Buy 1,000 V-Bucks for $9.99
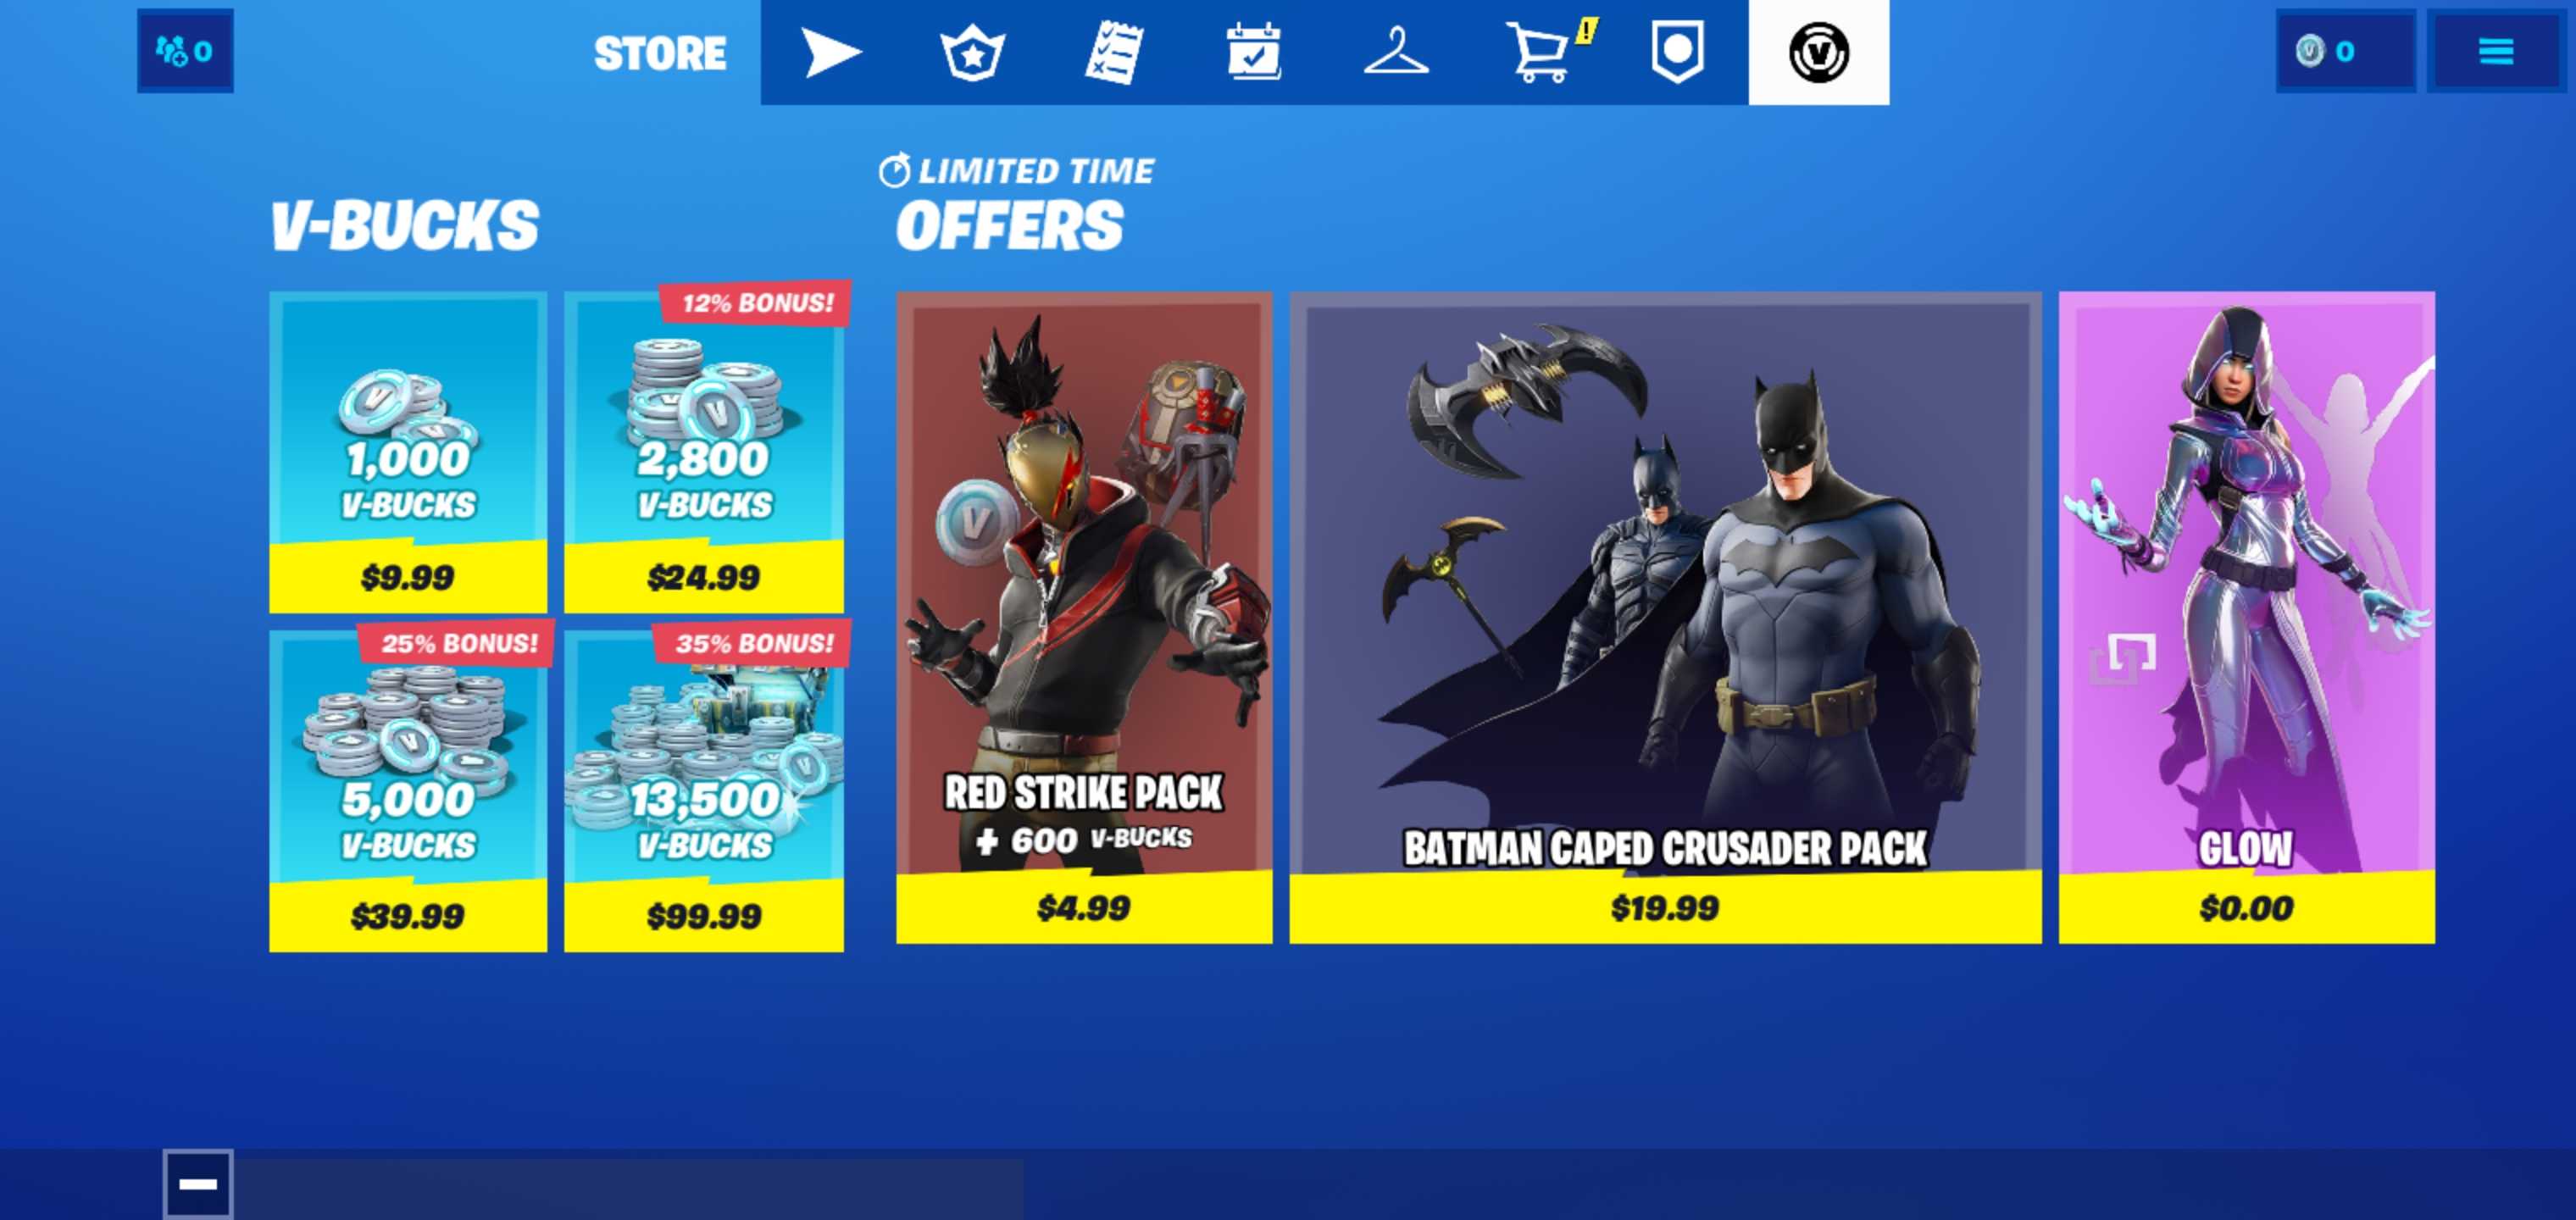 pyautogui.click(x=408, y=452)
